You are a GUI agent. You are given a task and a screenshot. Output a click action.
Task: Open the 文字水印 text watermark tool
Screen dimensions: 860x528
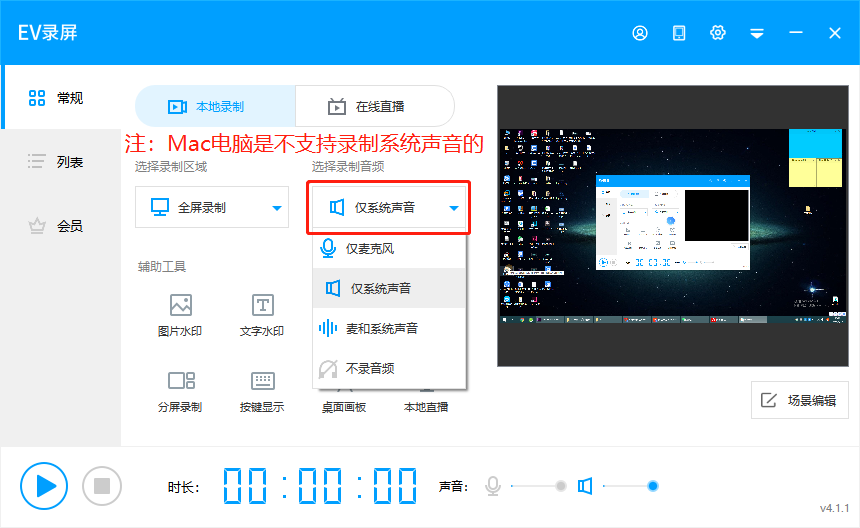(262, 315)
